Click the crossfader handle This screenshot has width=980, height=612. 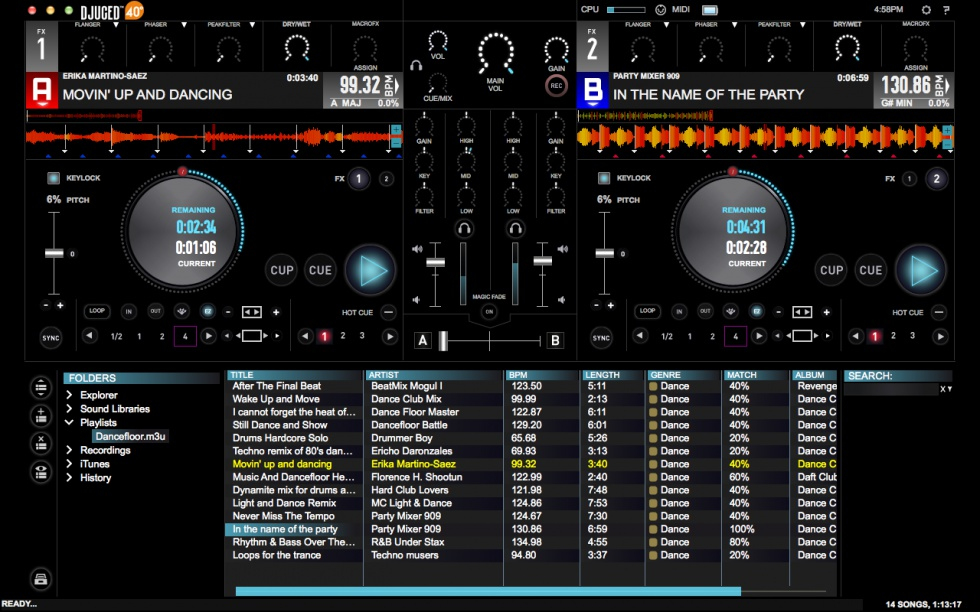point(443,341)
